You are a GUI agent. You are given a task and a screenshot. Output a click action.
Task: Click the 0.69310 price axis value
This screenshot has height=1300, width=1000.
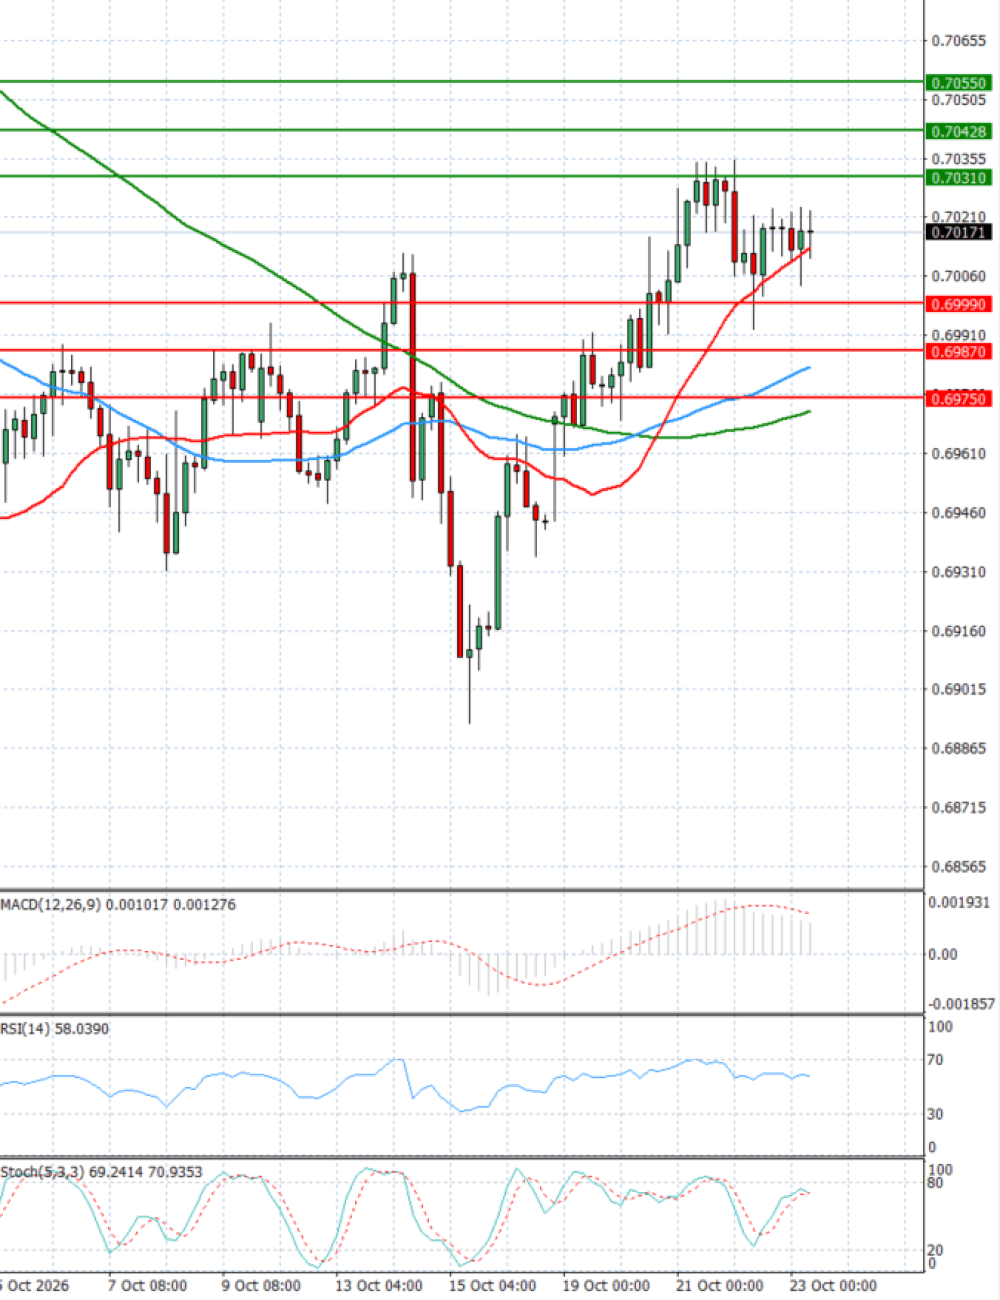[x=958, y=572]
